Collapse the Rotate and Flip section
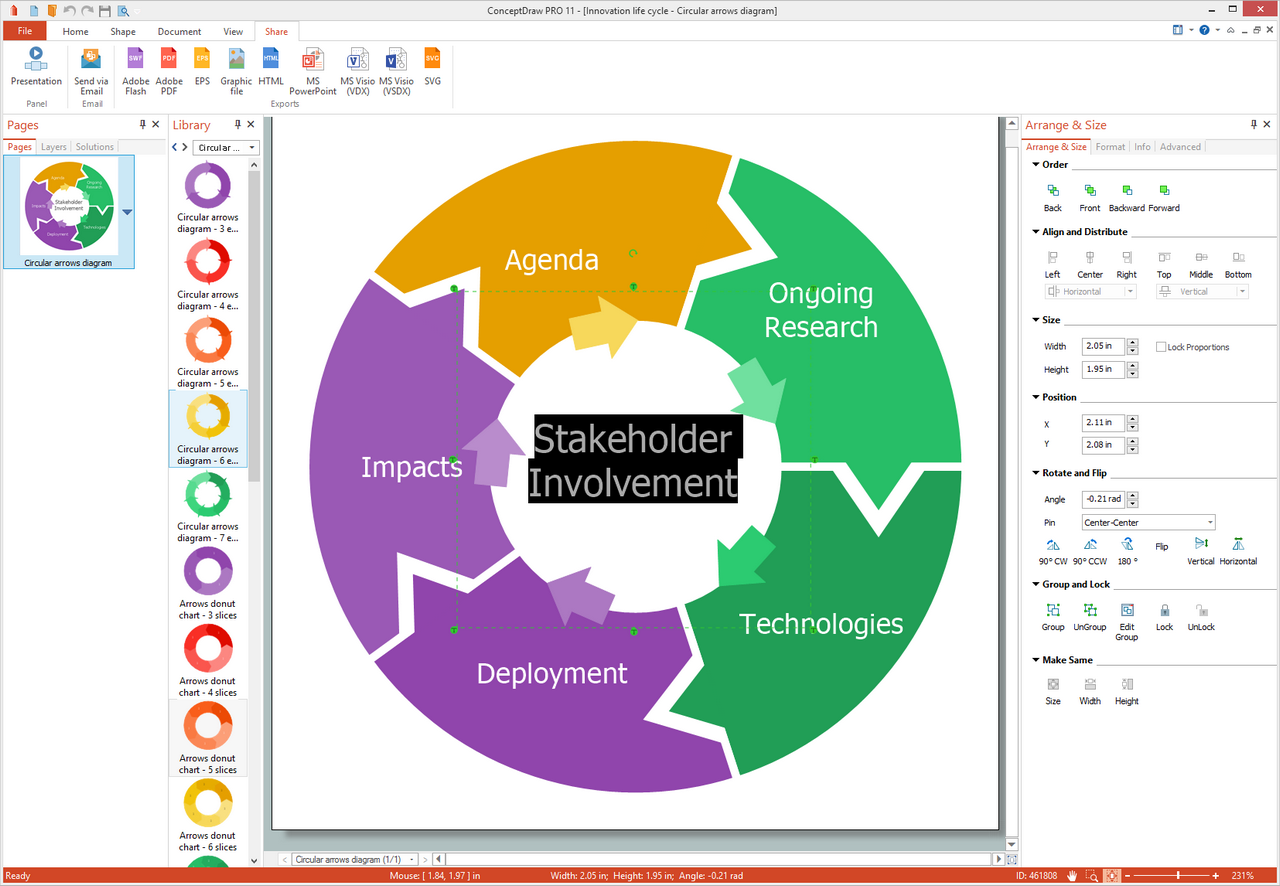The image size is (1280, 886). [1036, 472]
